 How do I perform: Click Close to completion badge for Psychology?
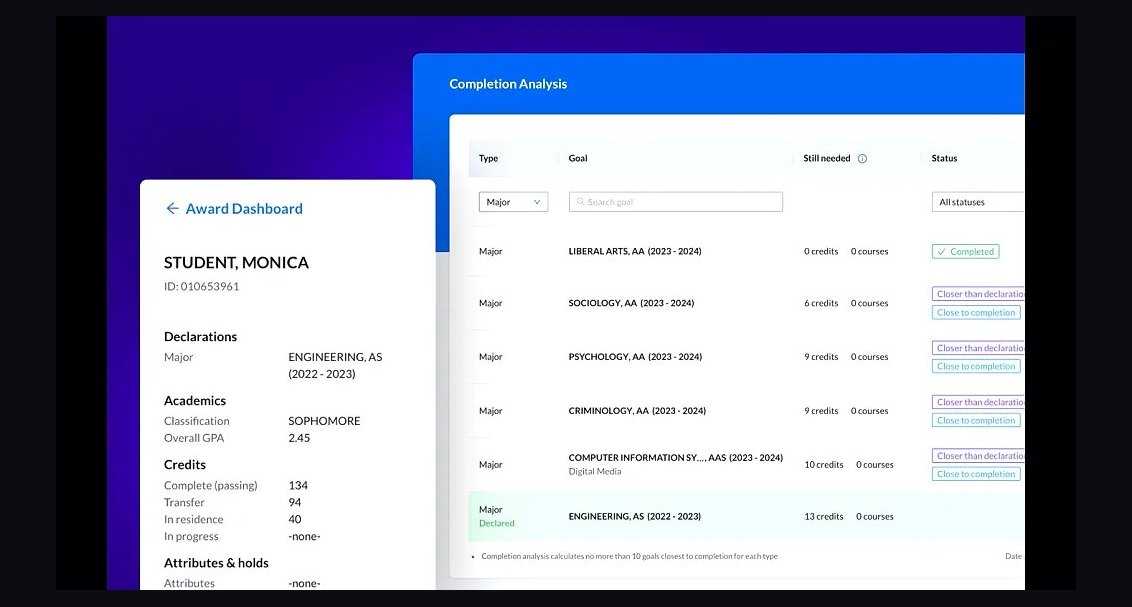[976, 367]
